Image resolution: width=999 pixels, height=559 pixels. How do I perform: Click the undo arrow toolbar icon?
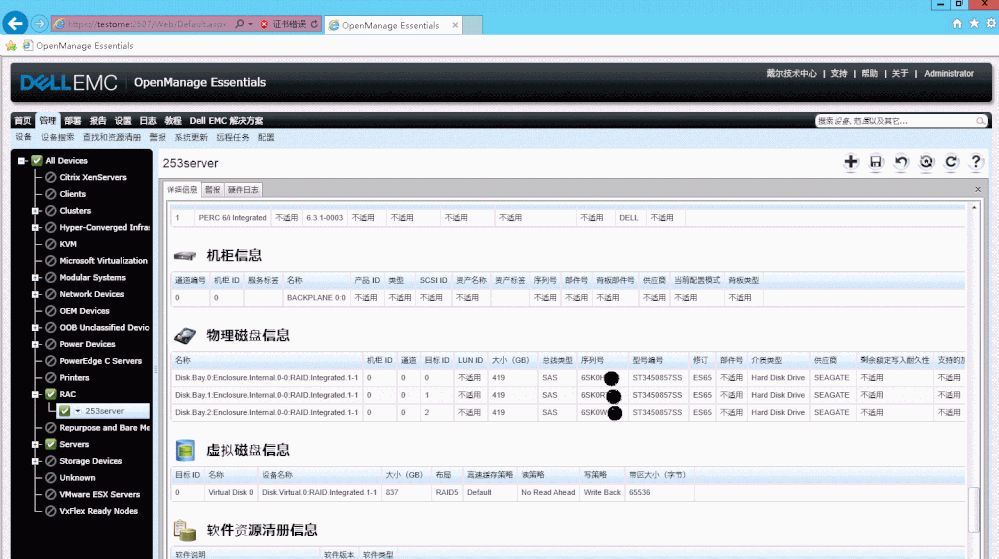pos(901,162)
